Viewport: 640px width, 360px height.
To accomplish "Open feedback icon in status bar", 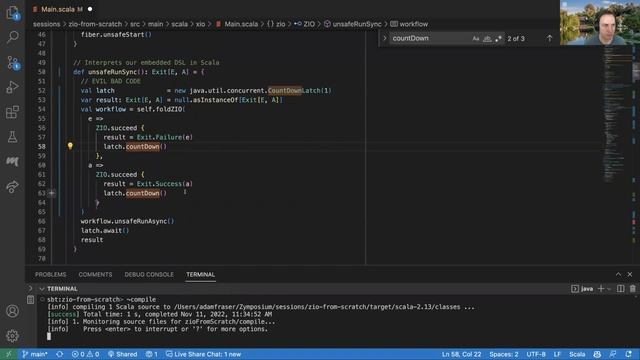I will pyautogui.click(x=613, y=354).
